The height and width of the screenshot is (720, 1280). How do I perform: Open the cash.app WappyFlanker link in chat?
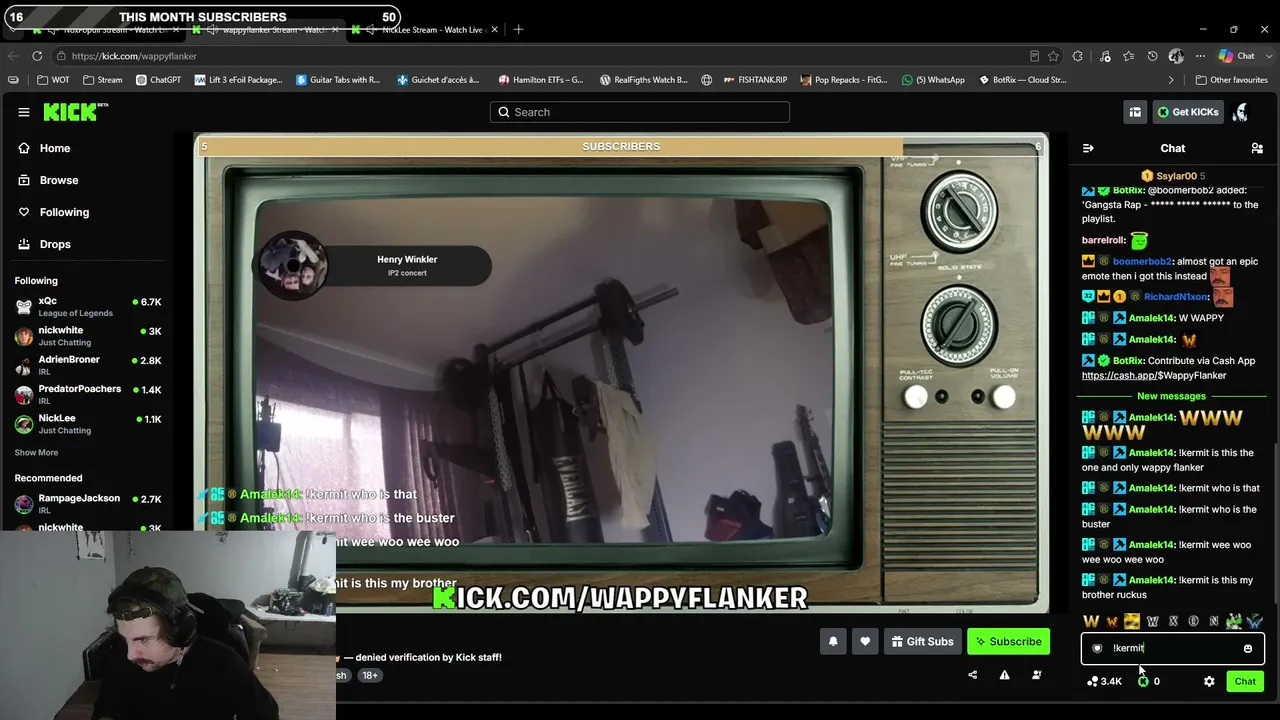coord(1154,375)
